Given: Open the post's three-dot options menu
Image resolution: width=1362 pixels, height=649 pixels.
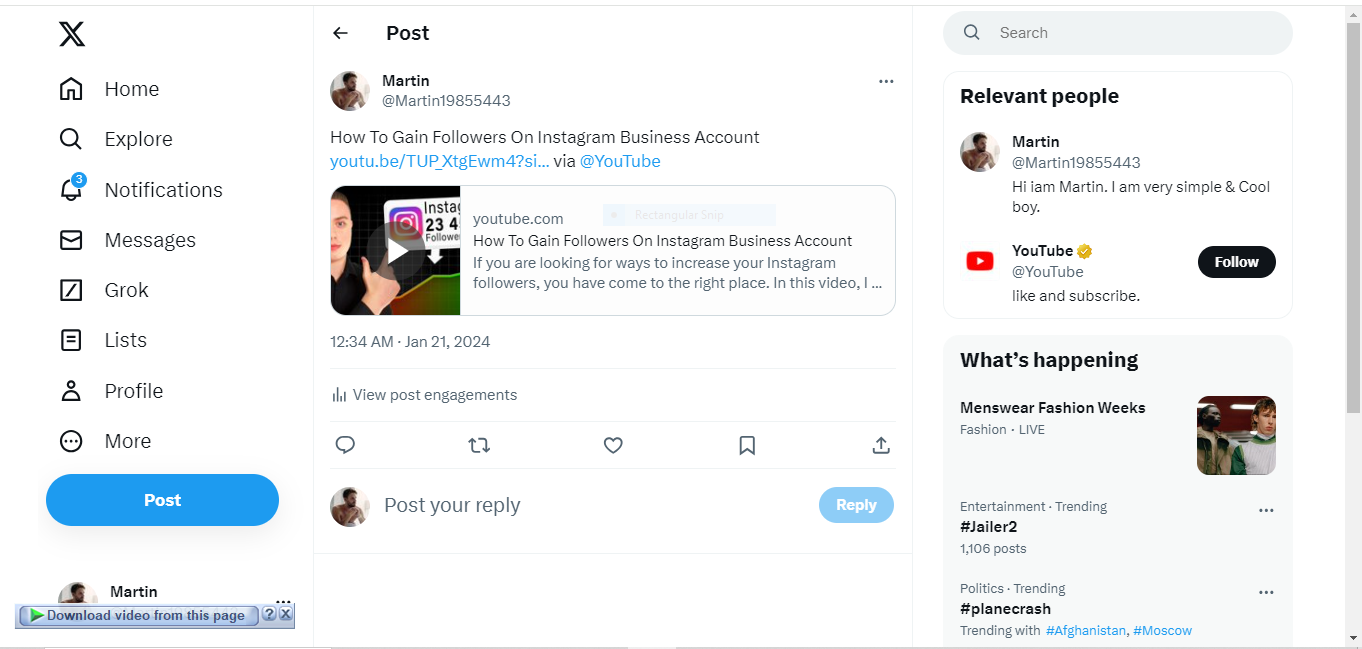Looking at the screenshot, I should [x=886, y=81].
